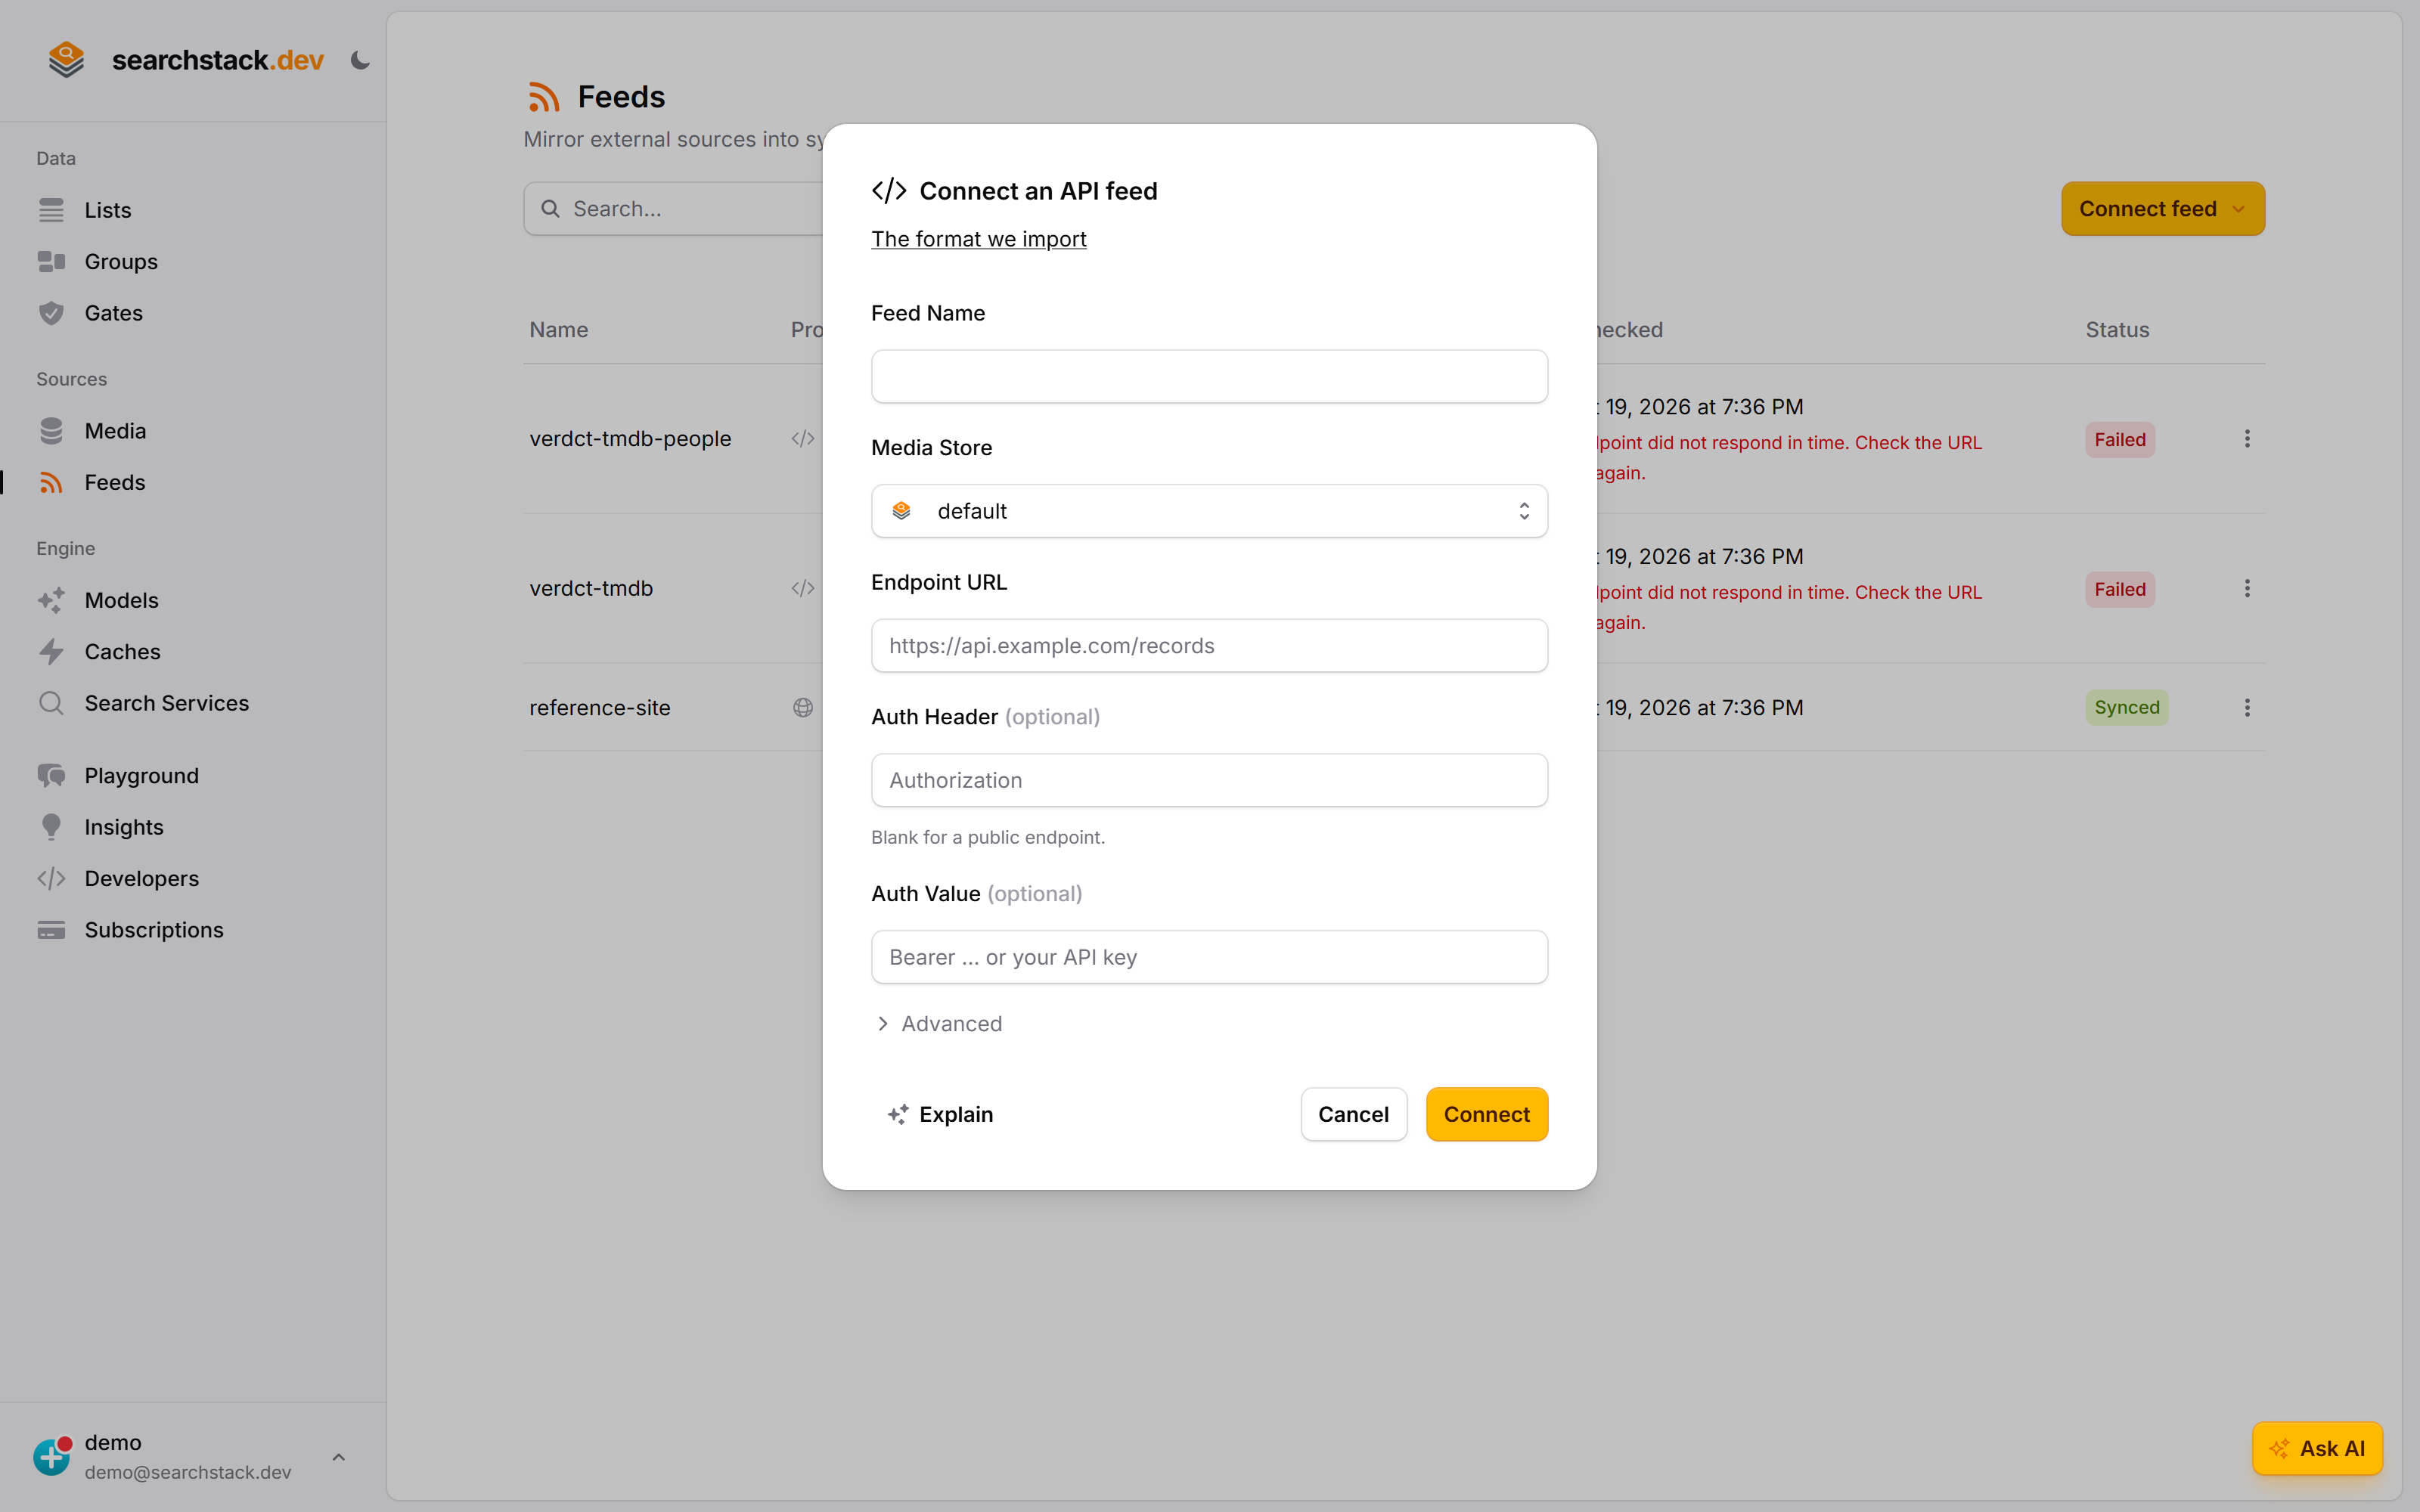Sort by the Name column header
The height and width of the screenshot is (1512, 2420).
point(559,329)
